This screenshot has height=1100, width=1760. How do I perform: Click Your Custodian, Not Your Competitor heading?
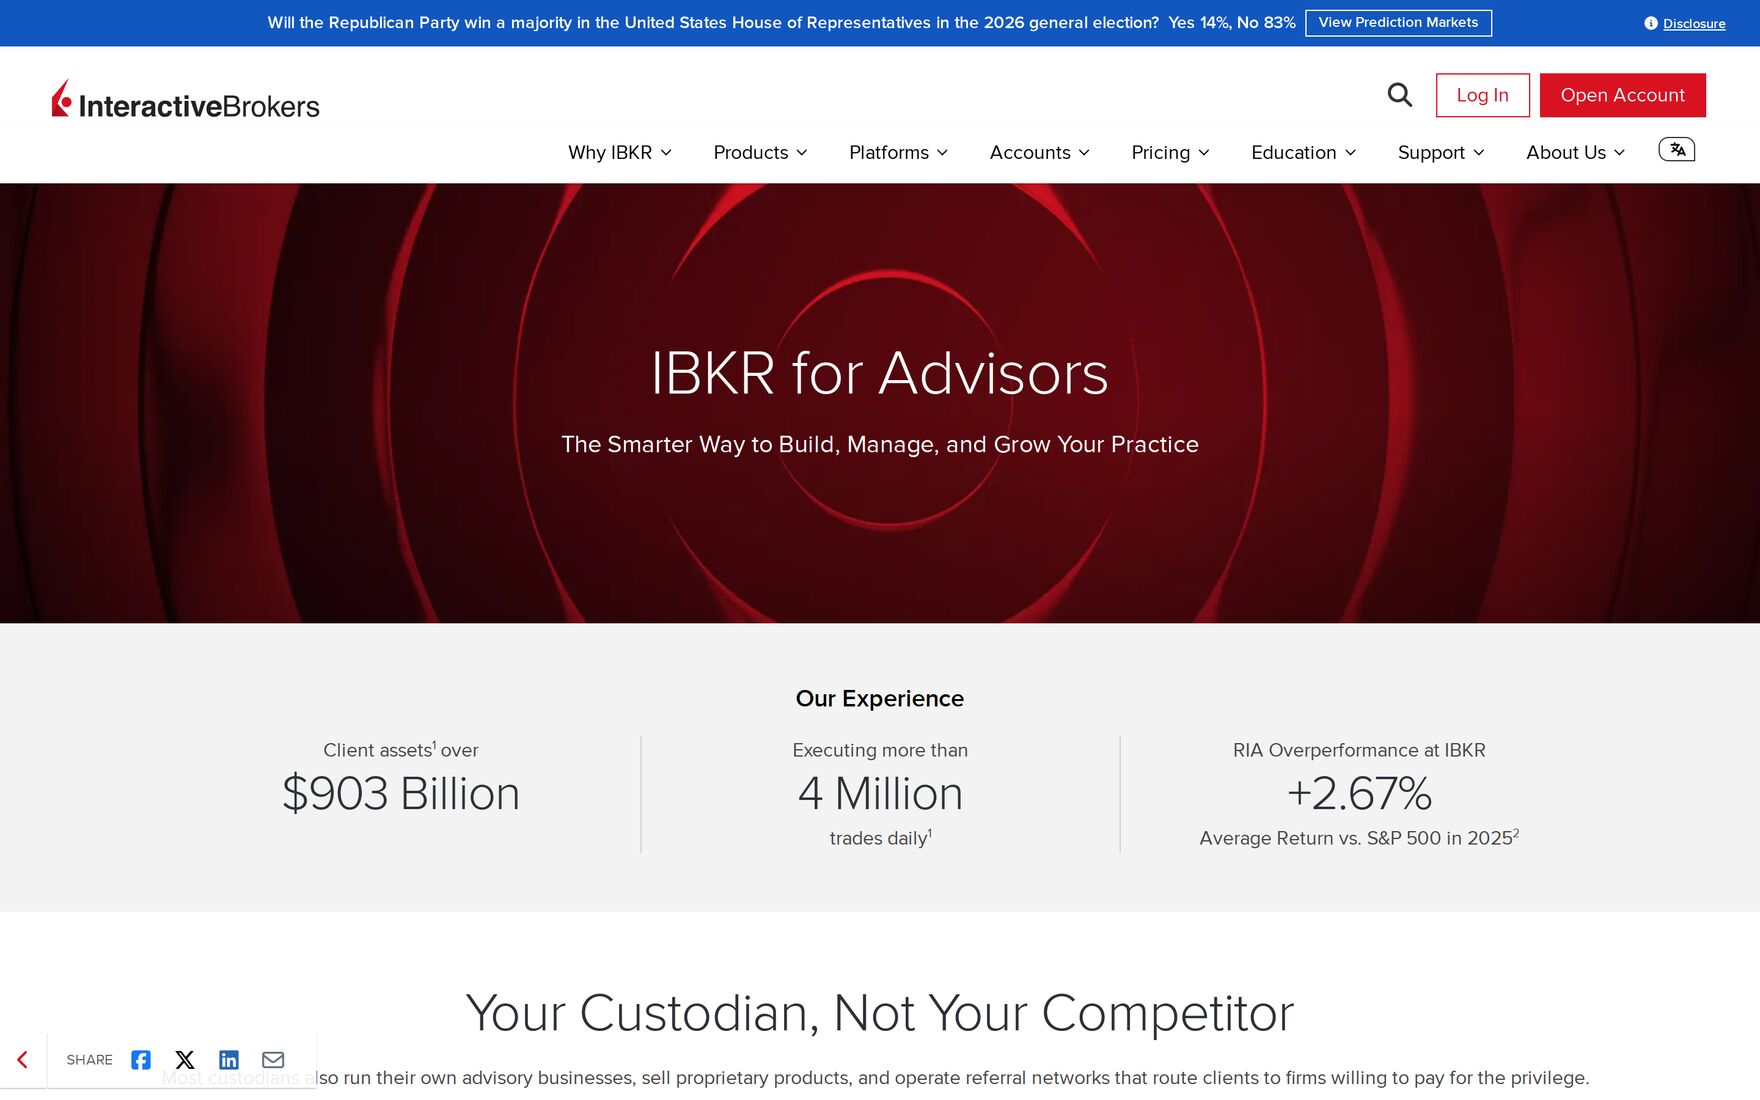pyautogui.click(x=880, y=1013)
